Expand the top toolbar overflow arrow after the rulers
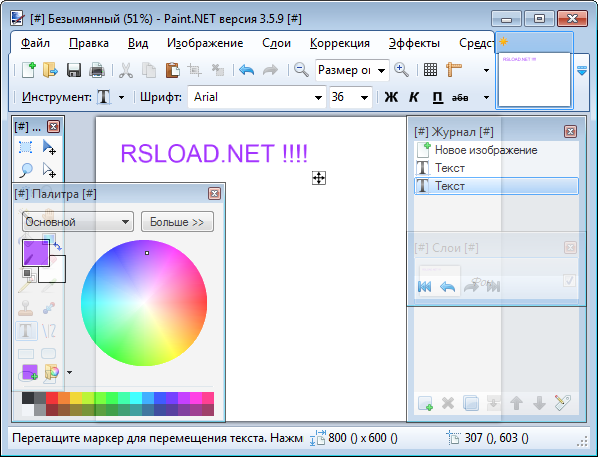The height and width of the screenshot is (457, 598). pyautogui.click(x=486, y=70)
